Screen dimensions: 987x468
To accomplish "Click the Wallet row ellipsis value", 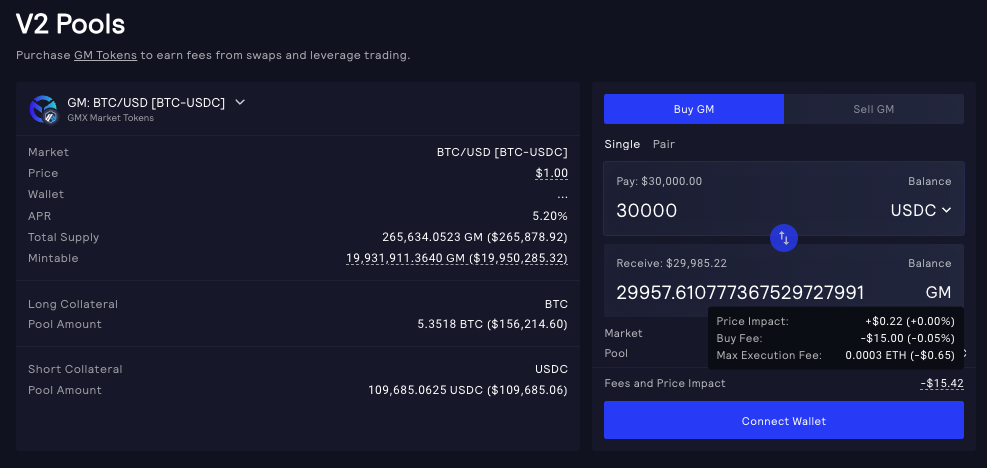I will [563, 195].
